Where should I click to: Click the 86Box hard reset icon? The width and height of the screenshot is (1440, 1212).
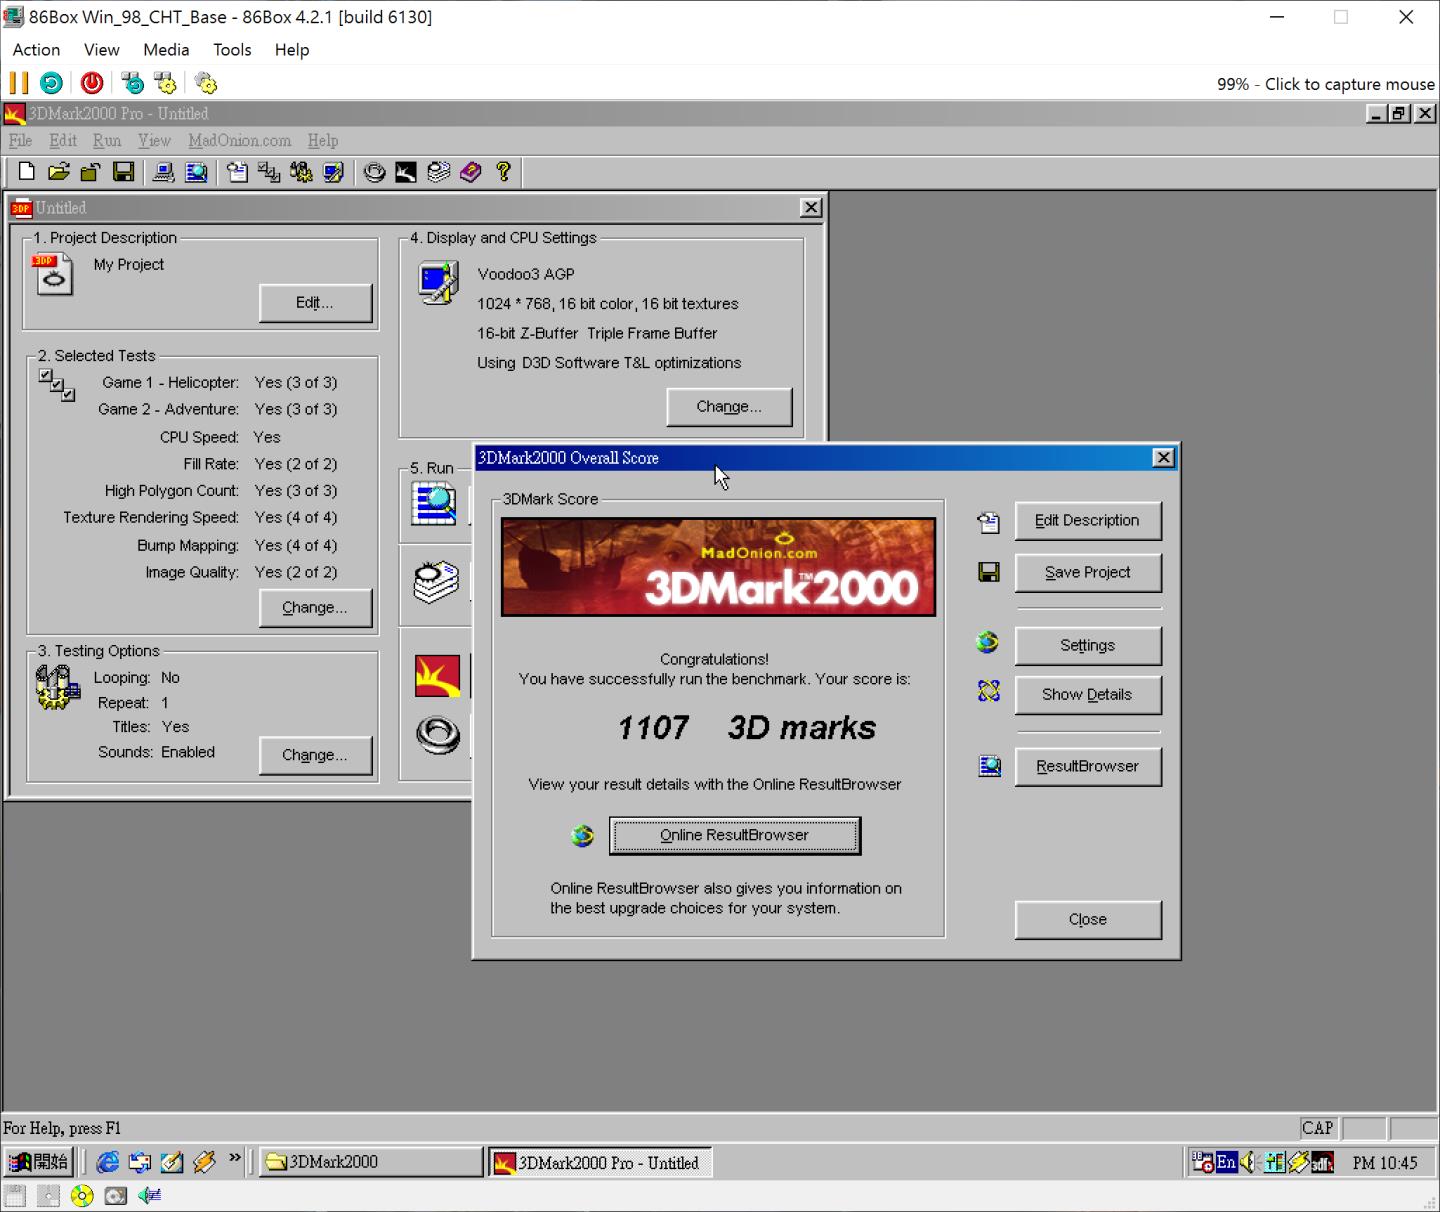point(51,83)
